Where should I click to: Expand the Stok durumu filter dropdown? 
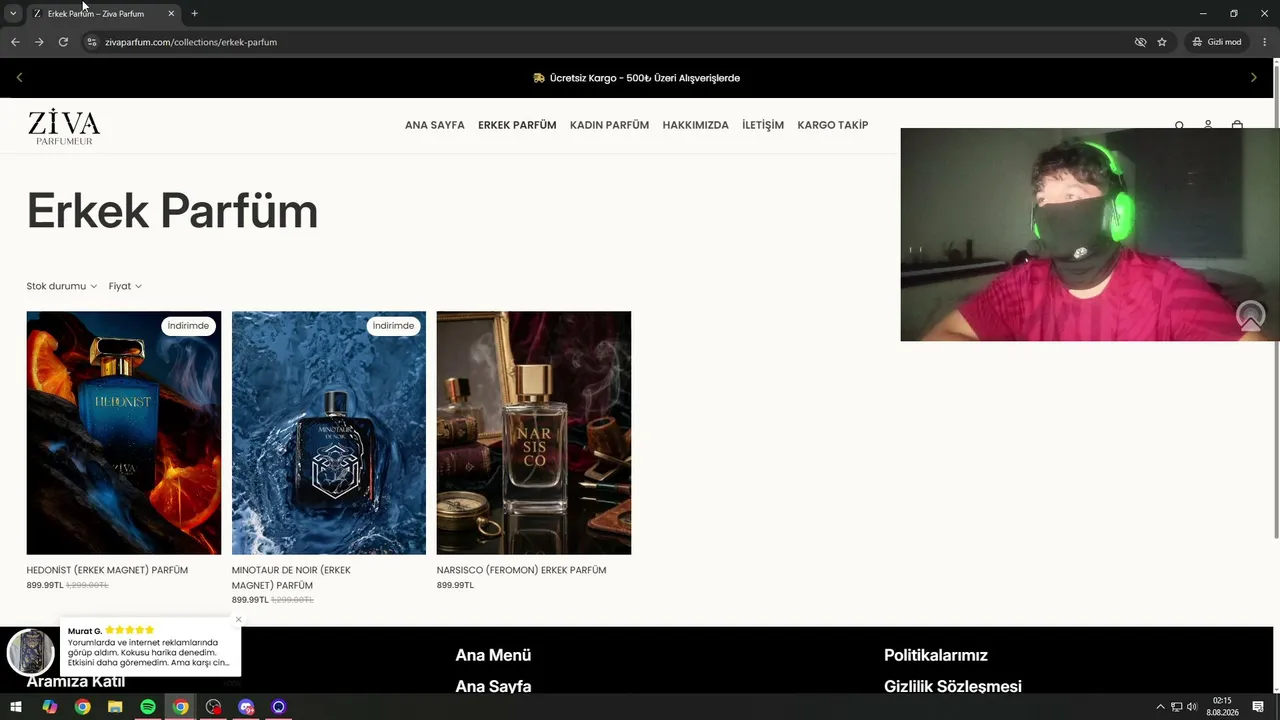click(62, 286)
